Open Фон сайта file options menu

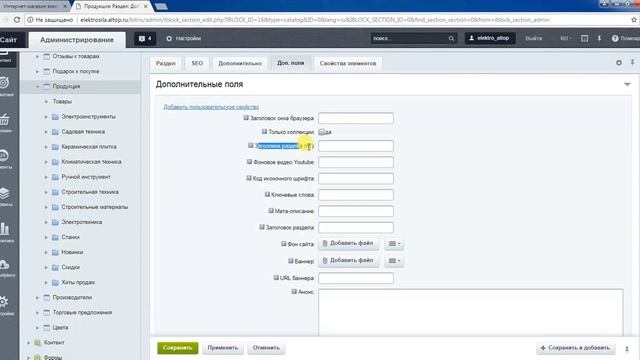pos(394,244)
